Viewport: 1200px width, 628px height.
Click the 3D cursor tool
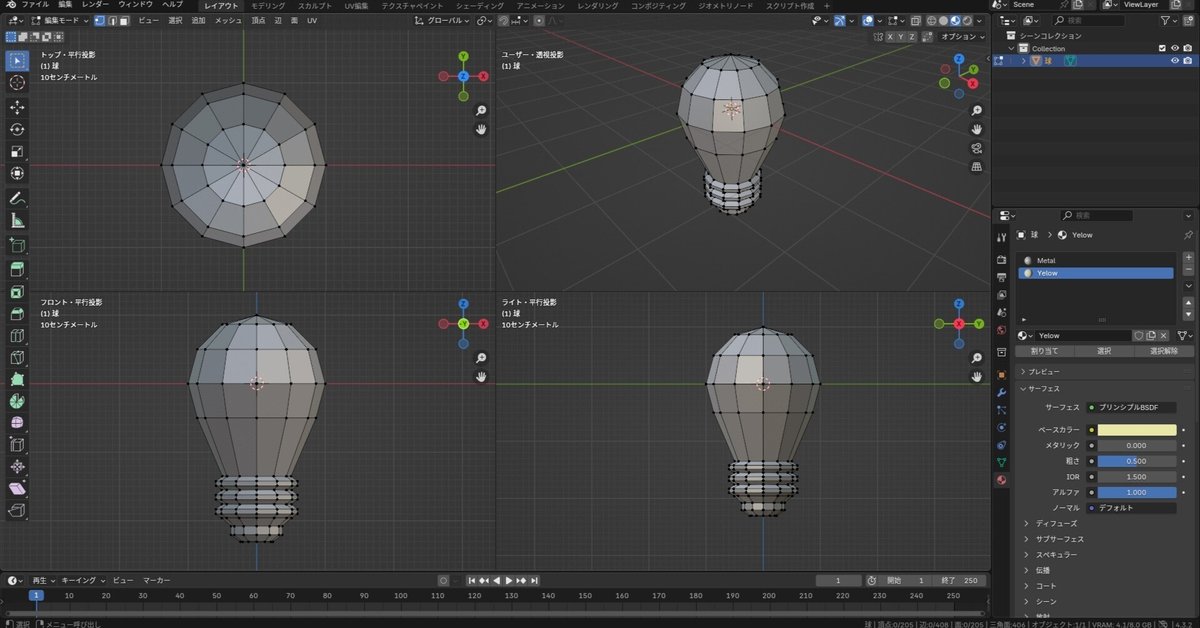[x=17, y=83]
